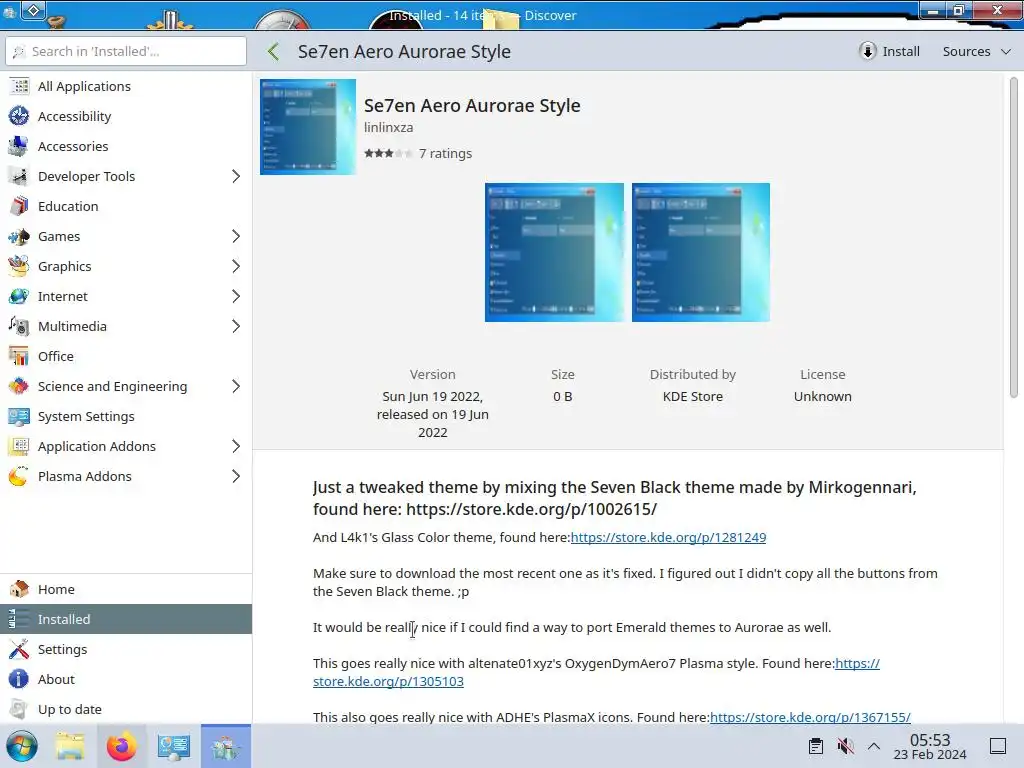Viewport: 1024px width, 768px height.
Task: Click the 7 ratings text
Action: [x=445, y=153]
